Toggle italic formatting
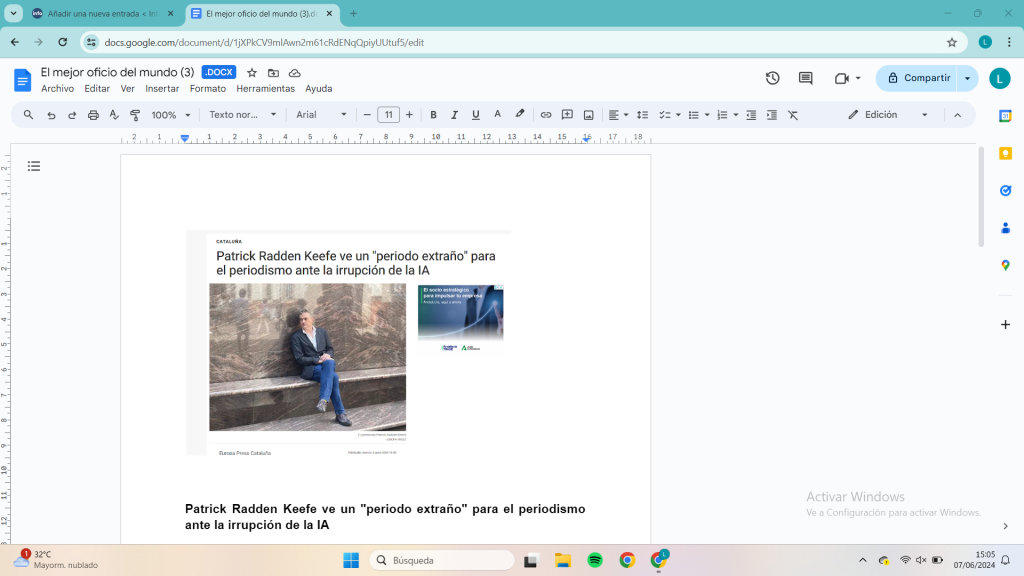The width and height of the screenshot is (1024, 576). 454,115
